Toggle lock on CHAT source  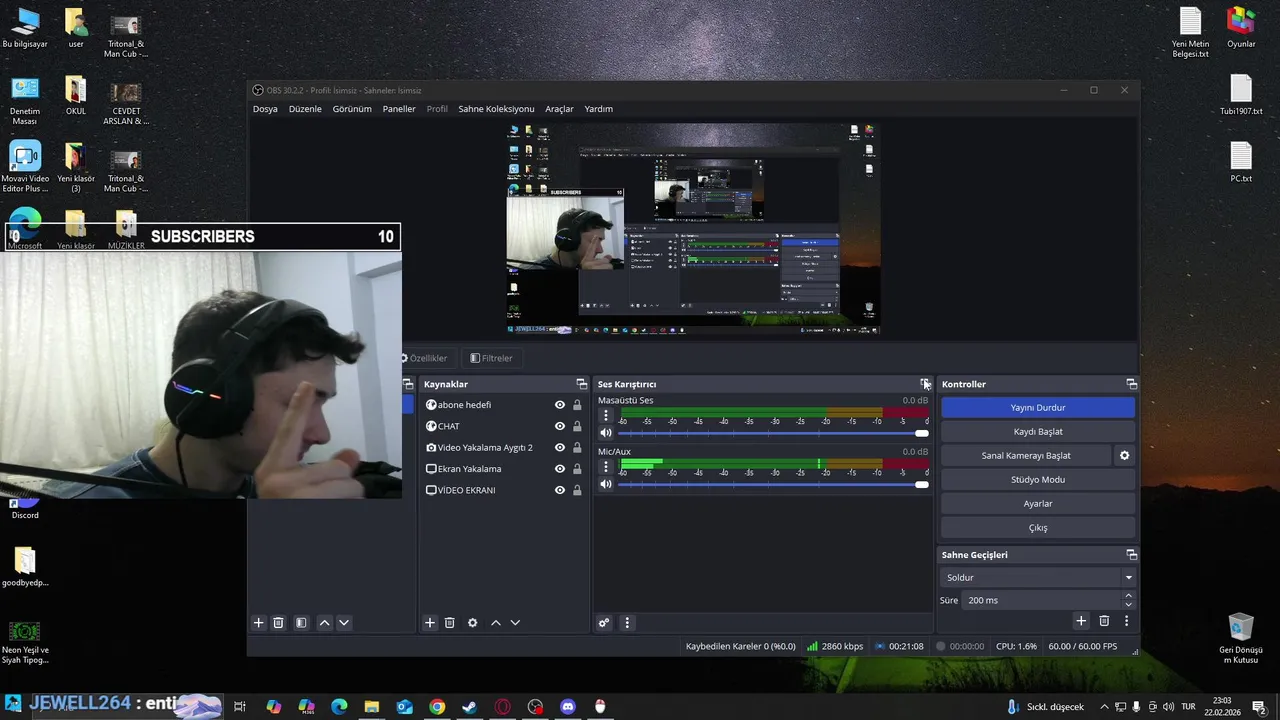[x=577, y=426]
